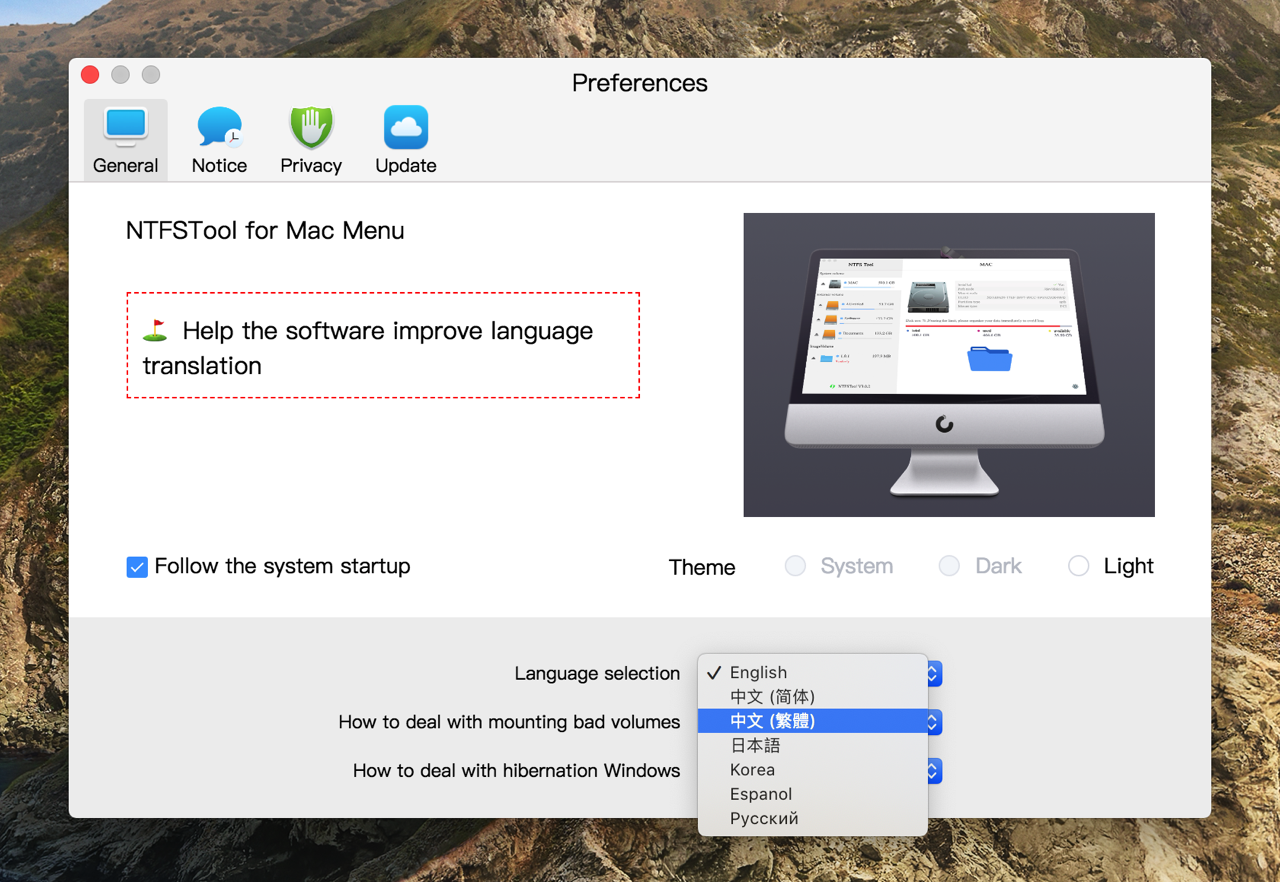Choose Espanol from the language list
Image resolution: width=1280 pixels, height=882 pixels.
pyautogui.click(x=813, y=794)
